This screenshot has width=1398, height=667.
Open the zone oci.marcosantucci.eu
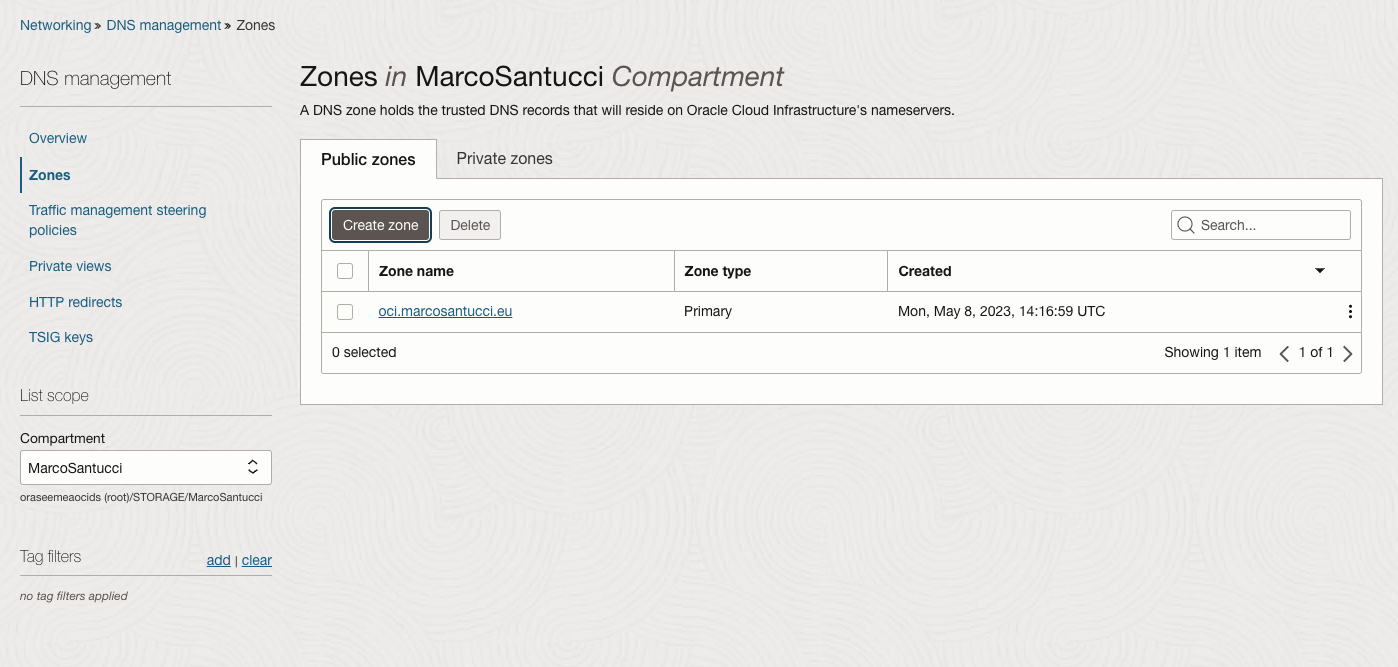445,311
